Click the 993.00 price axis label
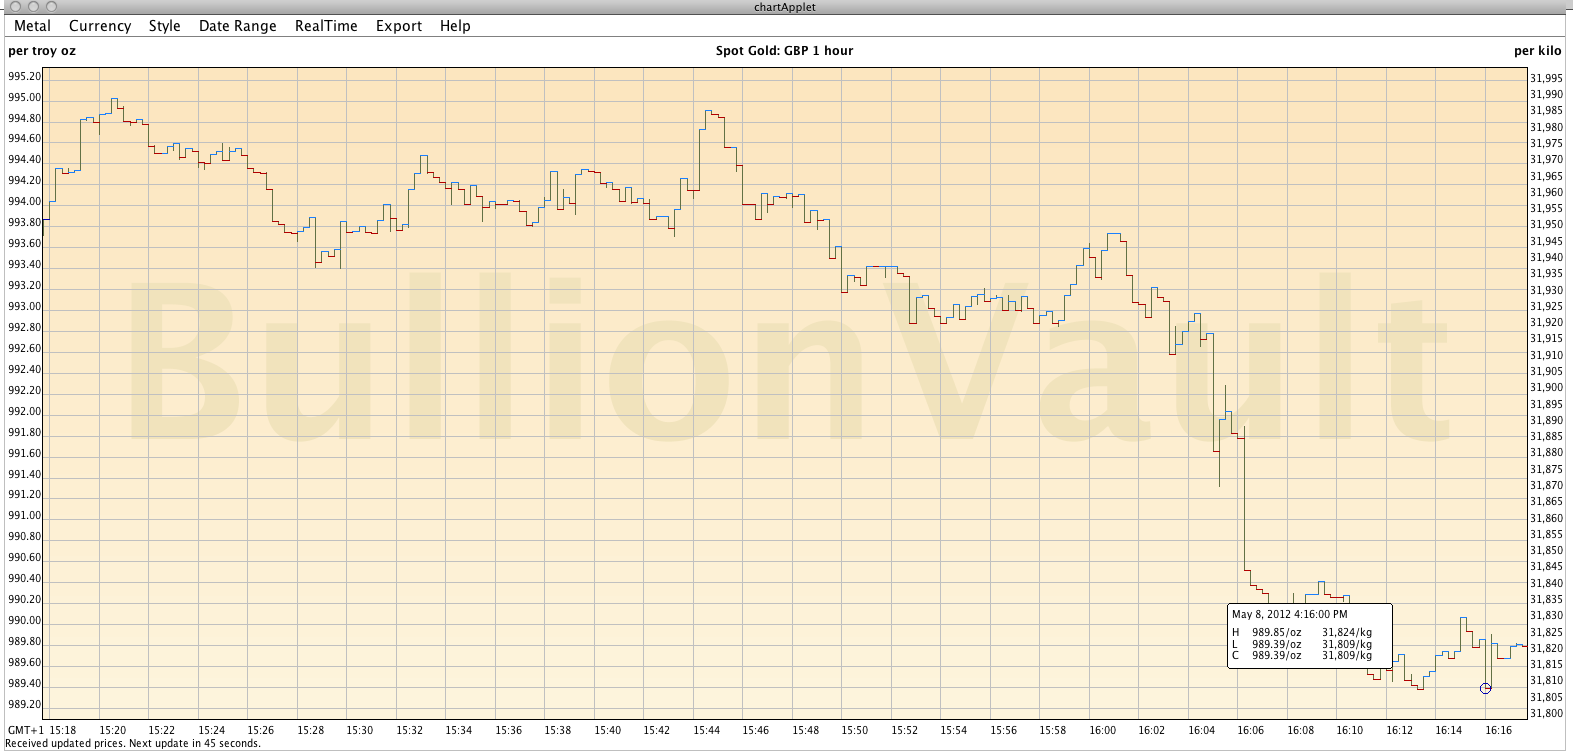Viewport: 1573px width, 751px height. coord(25,307)
